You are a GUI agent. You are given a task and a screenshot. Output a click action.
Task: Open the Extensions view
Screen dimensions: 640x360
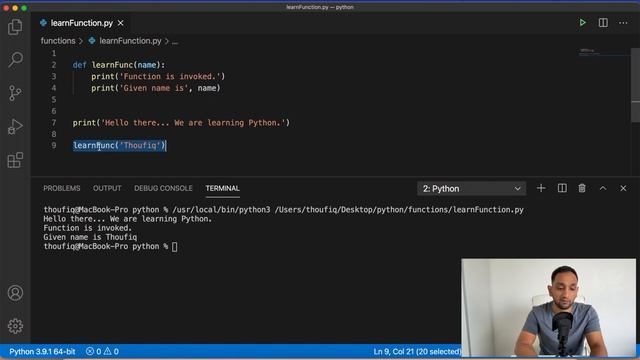pyautogui.click(x=15, y=160)
